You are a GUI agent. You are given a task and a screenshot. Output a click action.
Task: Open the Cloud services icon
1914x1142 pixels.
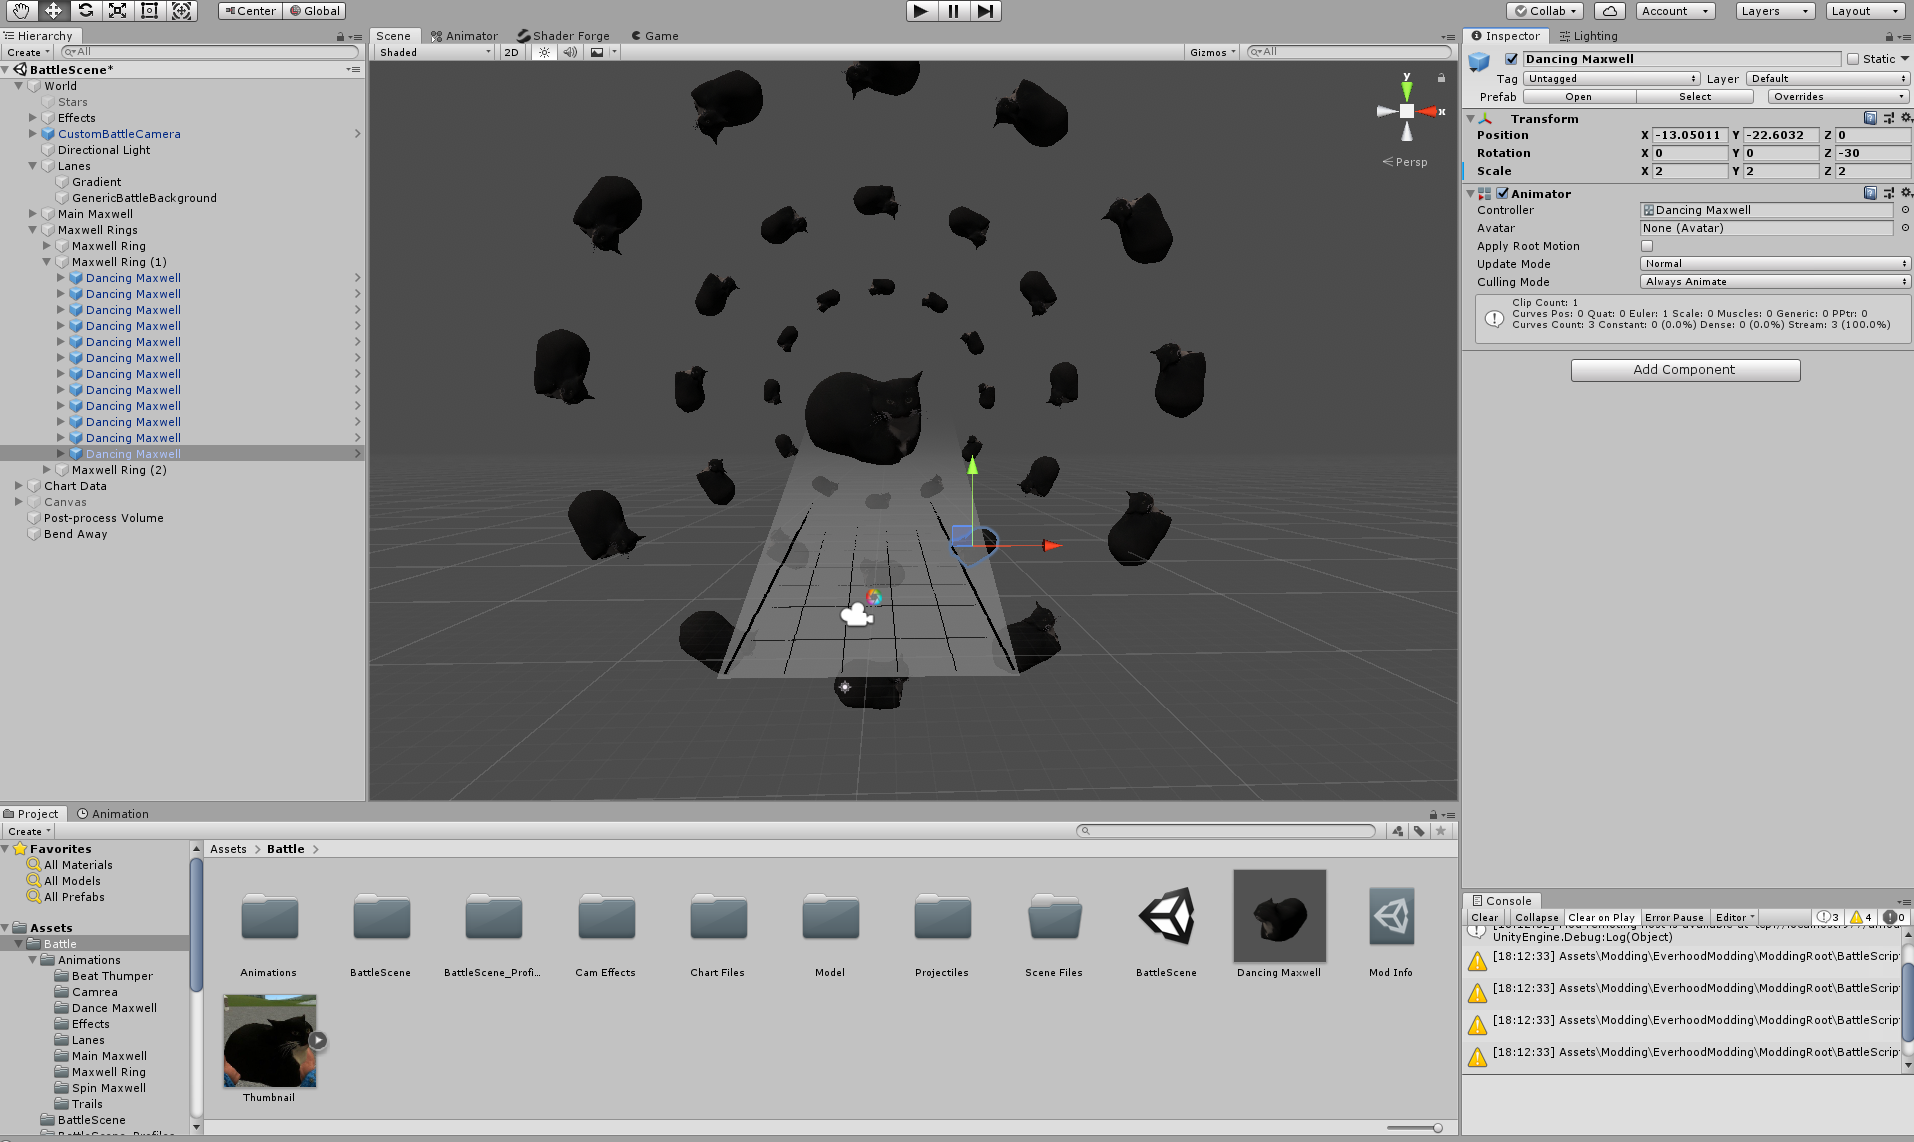click(x=1609, y=11)
